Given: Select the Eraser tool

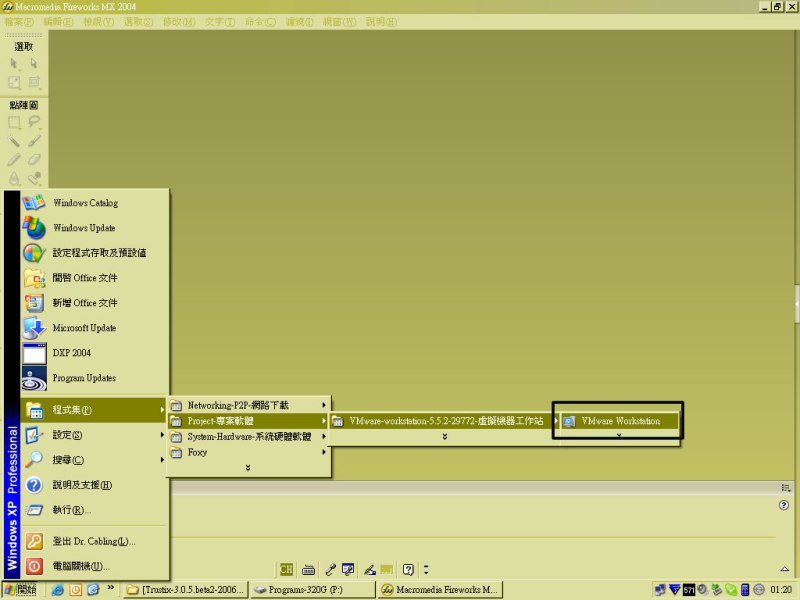Looking at the screenshot, I should point(34,160).
